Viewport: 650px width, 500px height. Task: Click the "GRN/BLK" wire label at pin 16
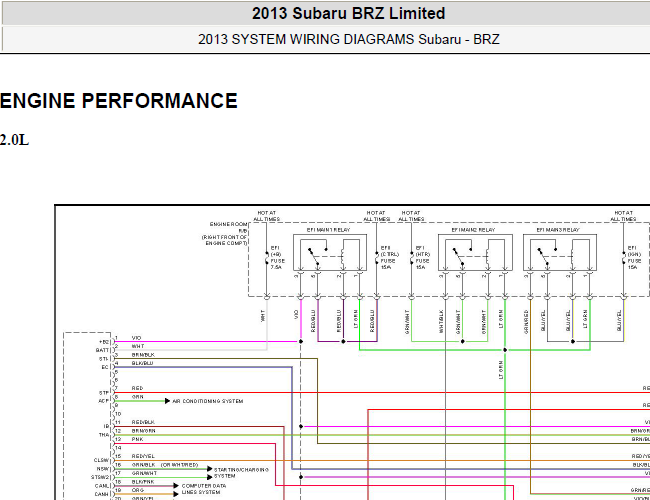(x=143, y=465)
